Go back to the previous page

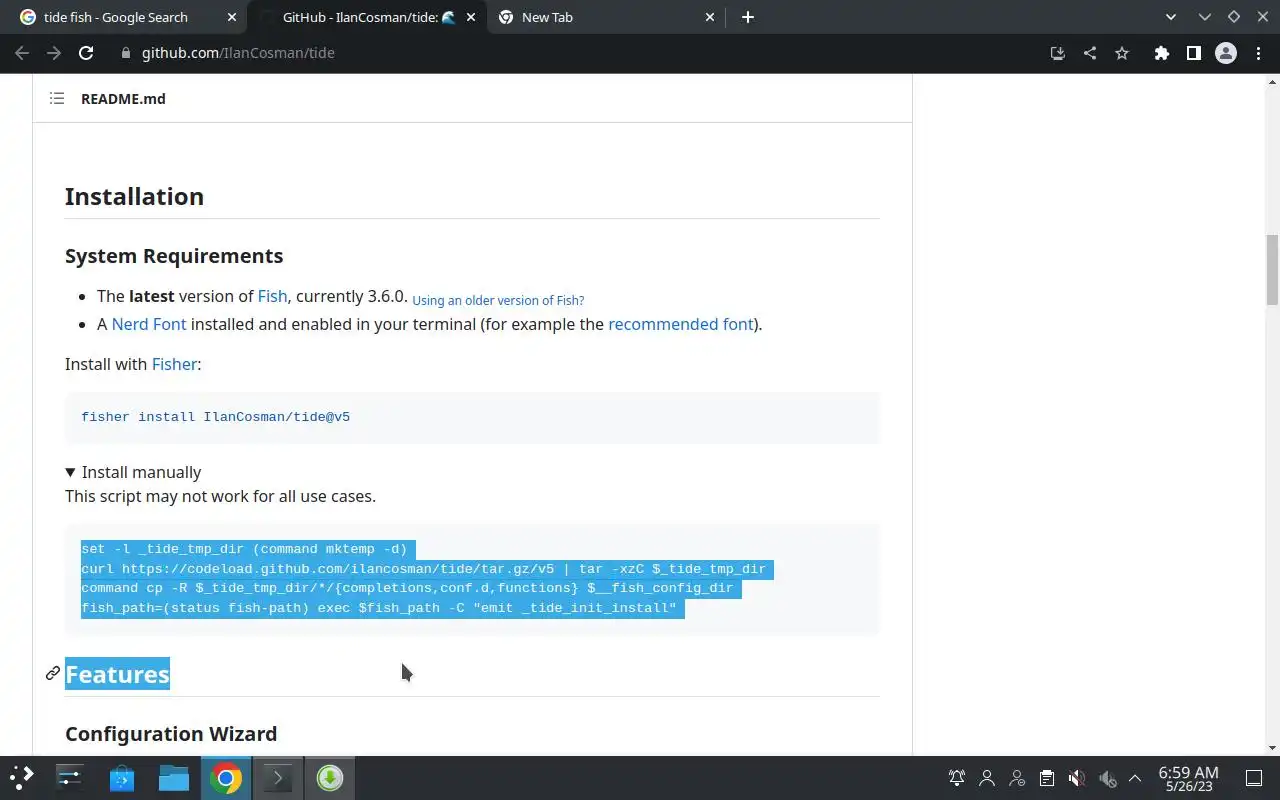pos(22,53)
